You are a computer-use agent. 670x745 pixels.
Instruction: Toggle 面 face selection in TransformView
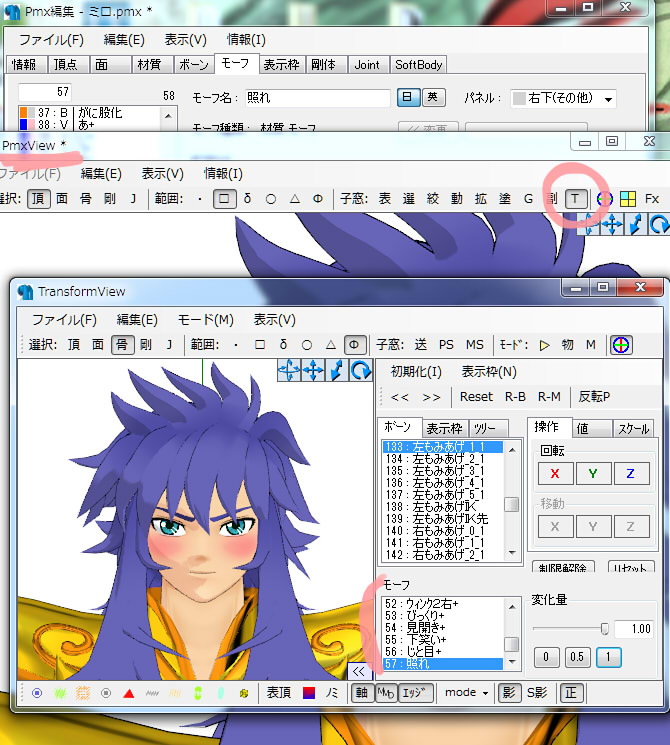coord(98,345)
